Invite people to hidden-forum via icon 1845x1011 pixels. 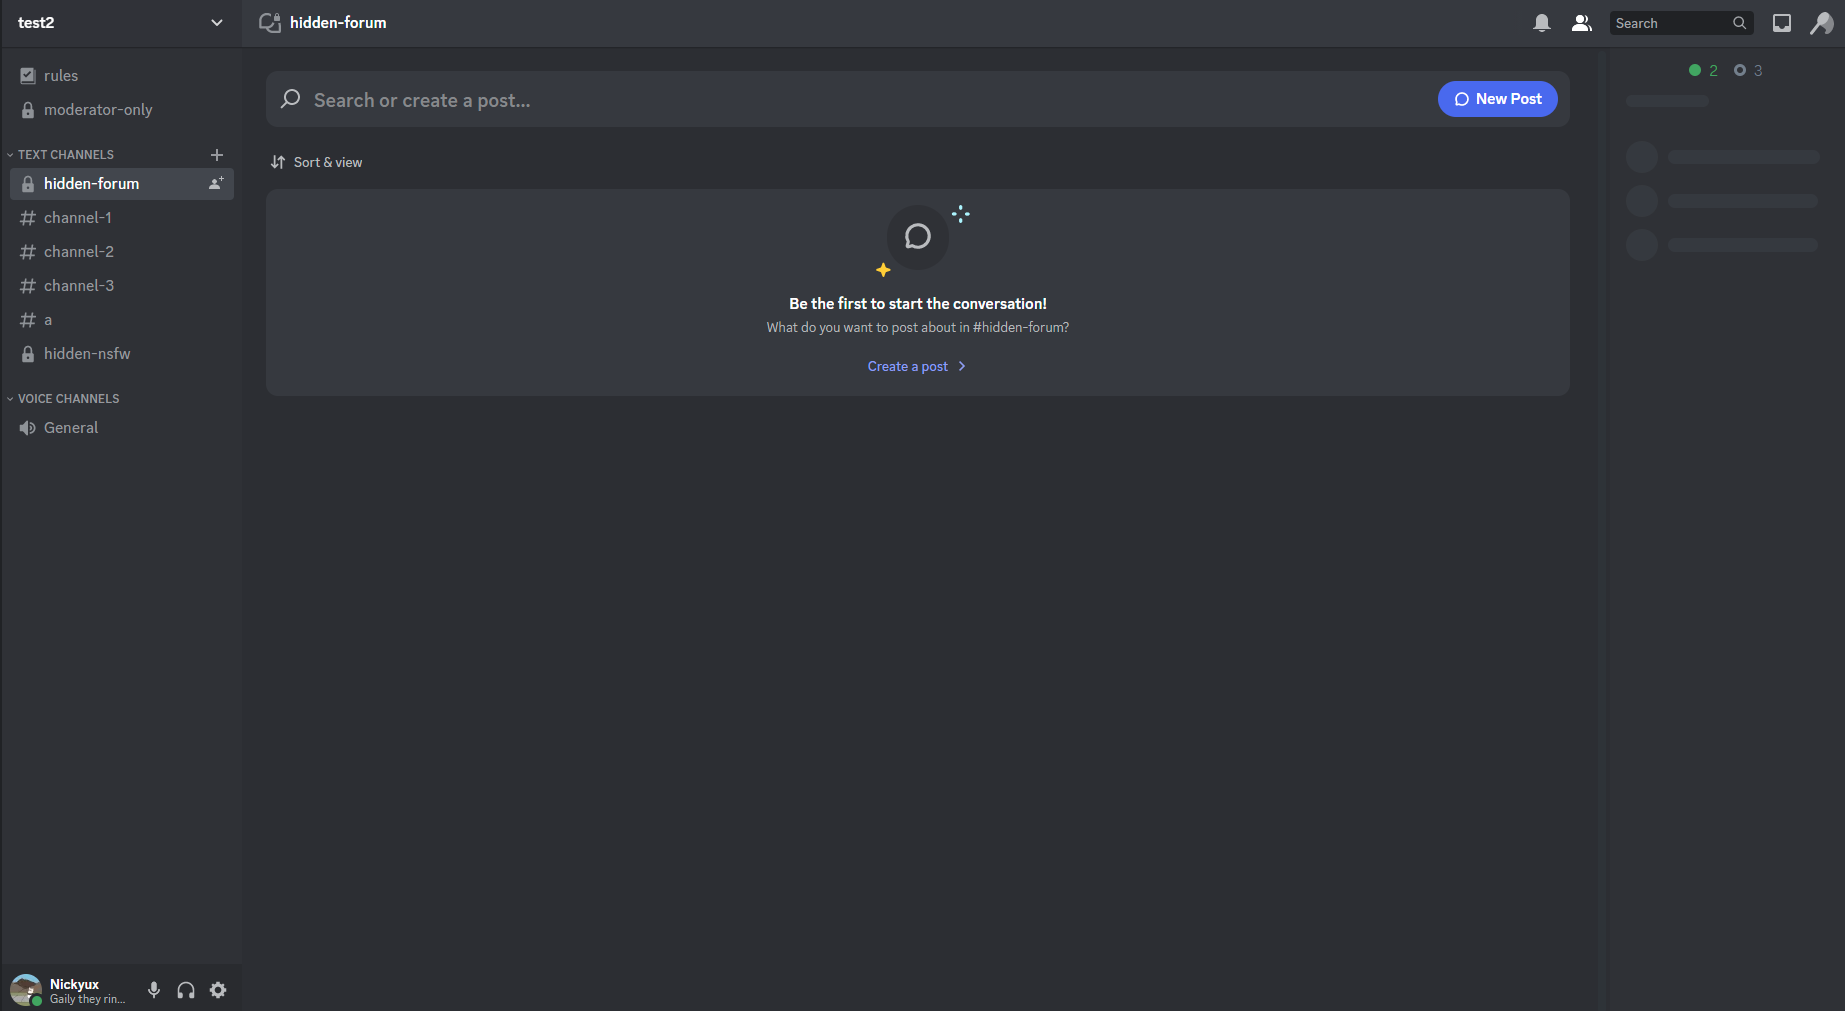click(215, 183)
